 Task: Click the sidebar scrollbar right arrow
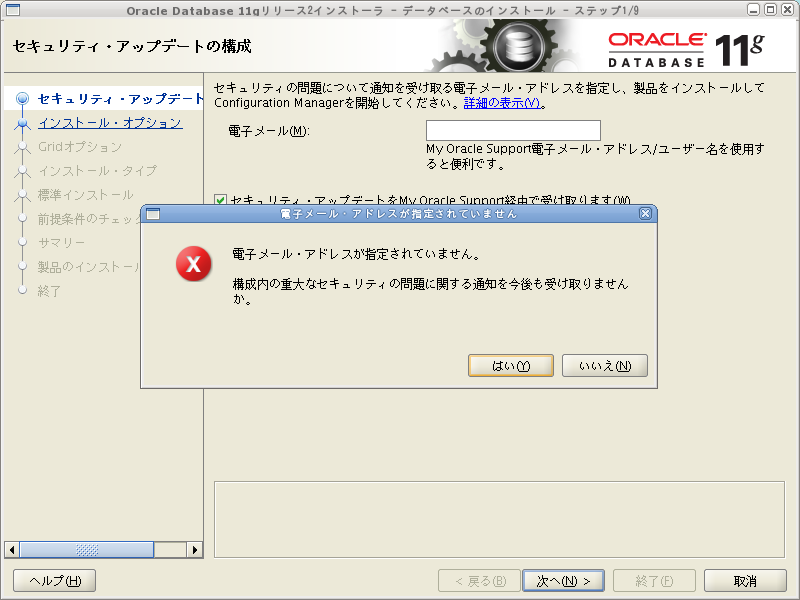pos(194,549)
